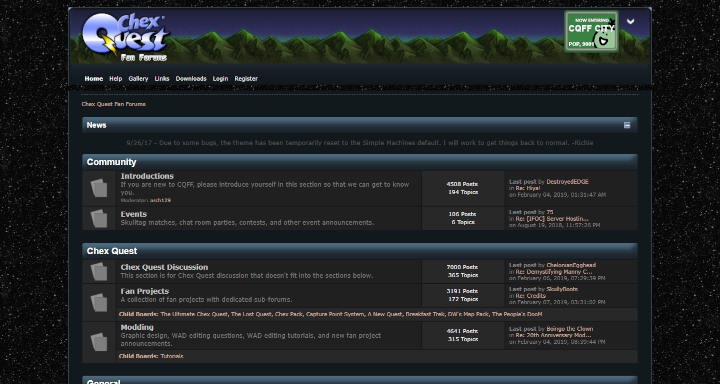Viewport: 720px width, 384px height.
Task: Click the Chex Quest Fan Forums logo
Action: [125, 37]
